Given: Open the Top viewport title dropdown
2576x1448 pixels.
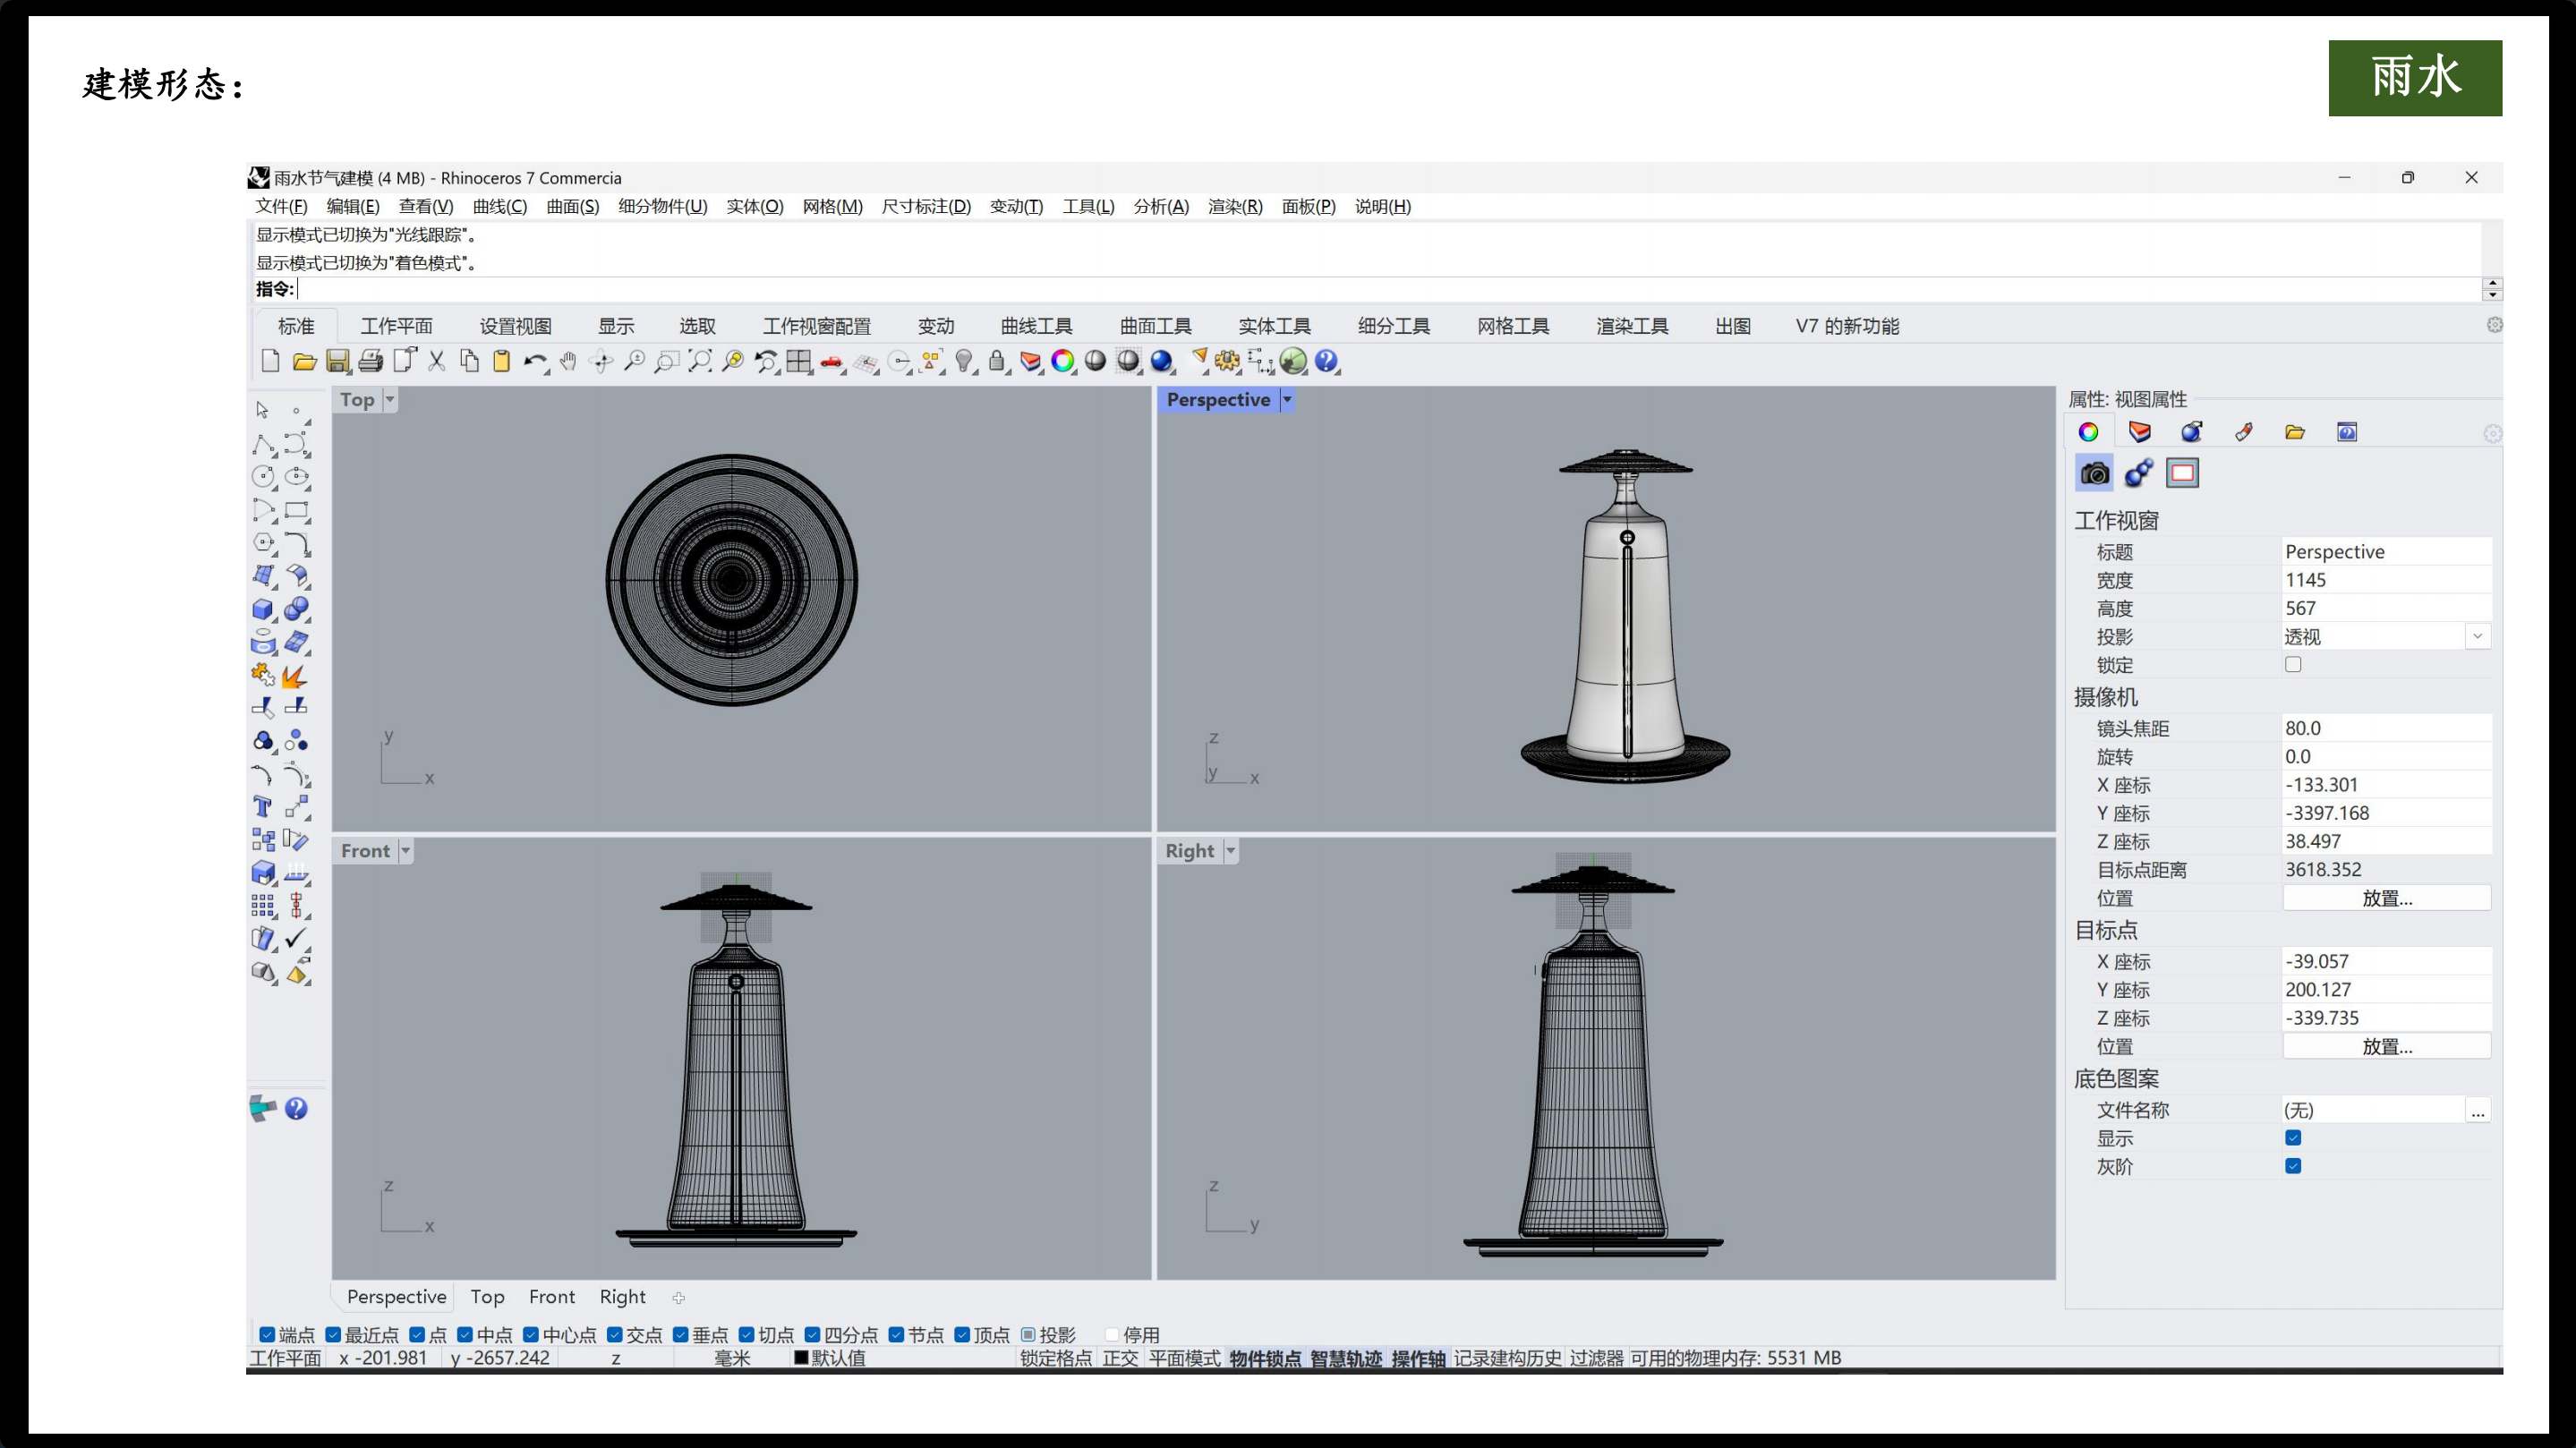Looking at the screenshot, I should 390,400.
